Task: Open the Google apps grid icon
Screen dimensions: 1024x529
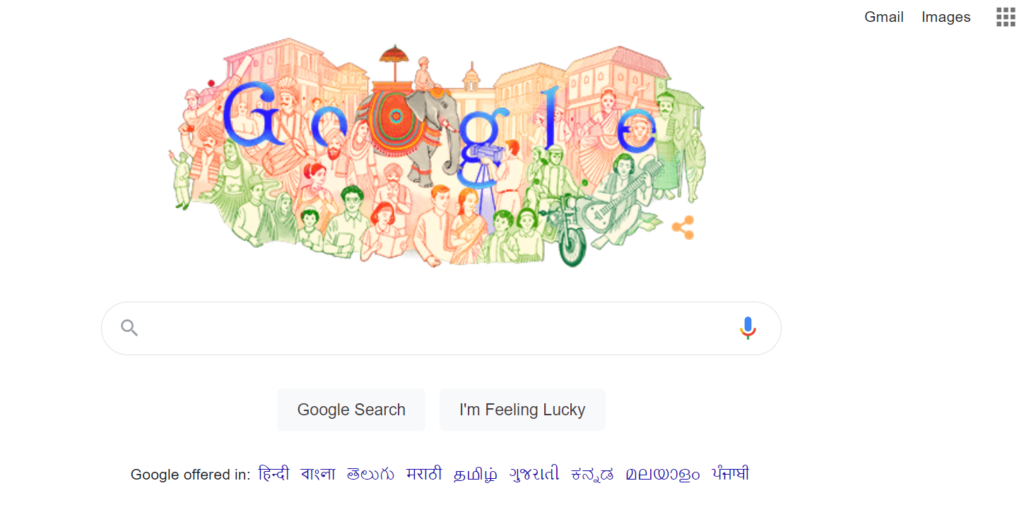Action: click(x=1005, y=17)
